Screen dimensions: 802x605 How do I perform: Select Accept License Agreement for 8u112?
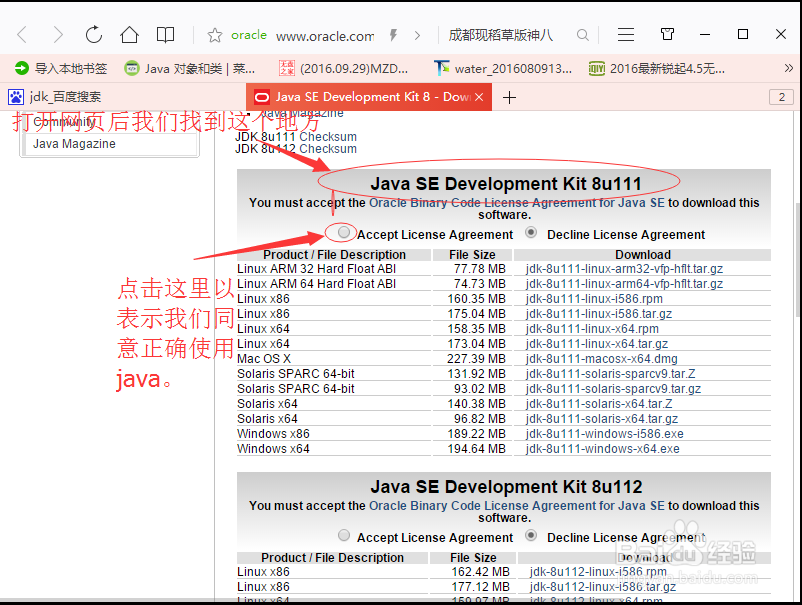coord(344,535)
